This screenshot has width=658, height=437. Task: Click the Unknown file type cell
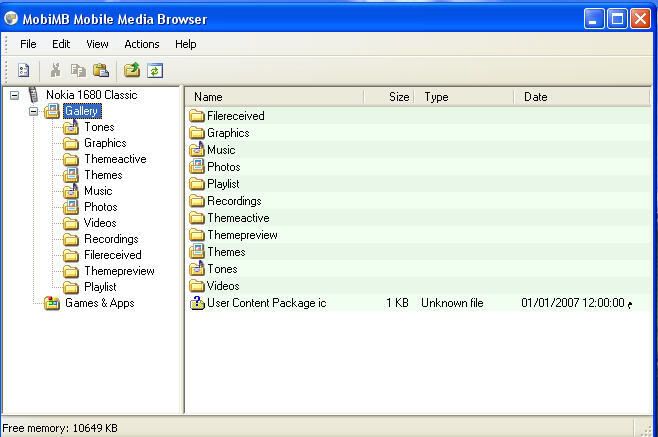click(x=452, y=303)
